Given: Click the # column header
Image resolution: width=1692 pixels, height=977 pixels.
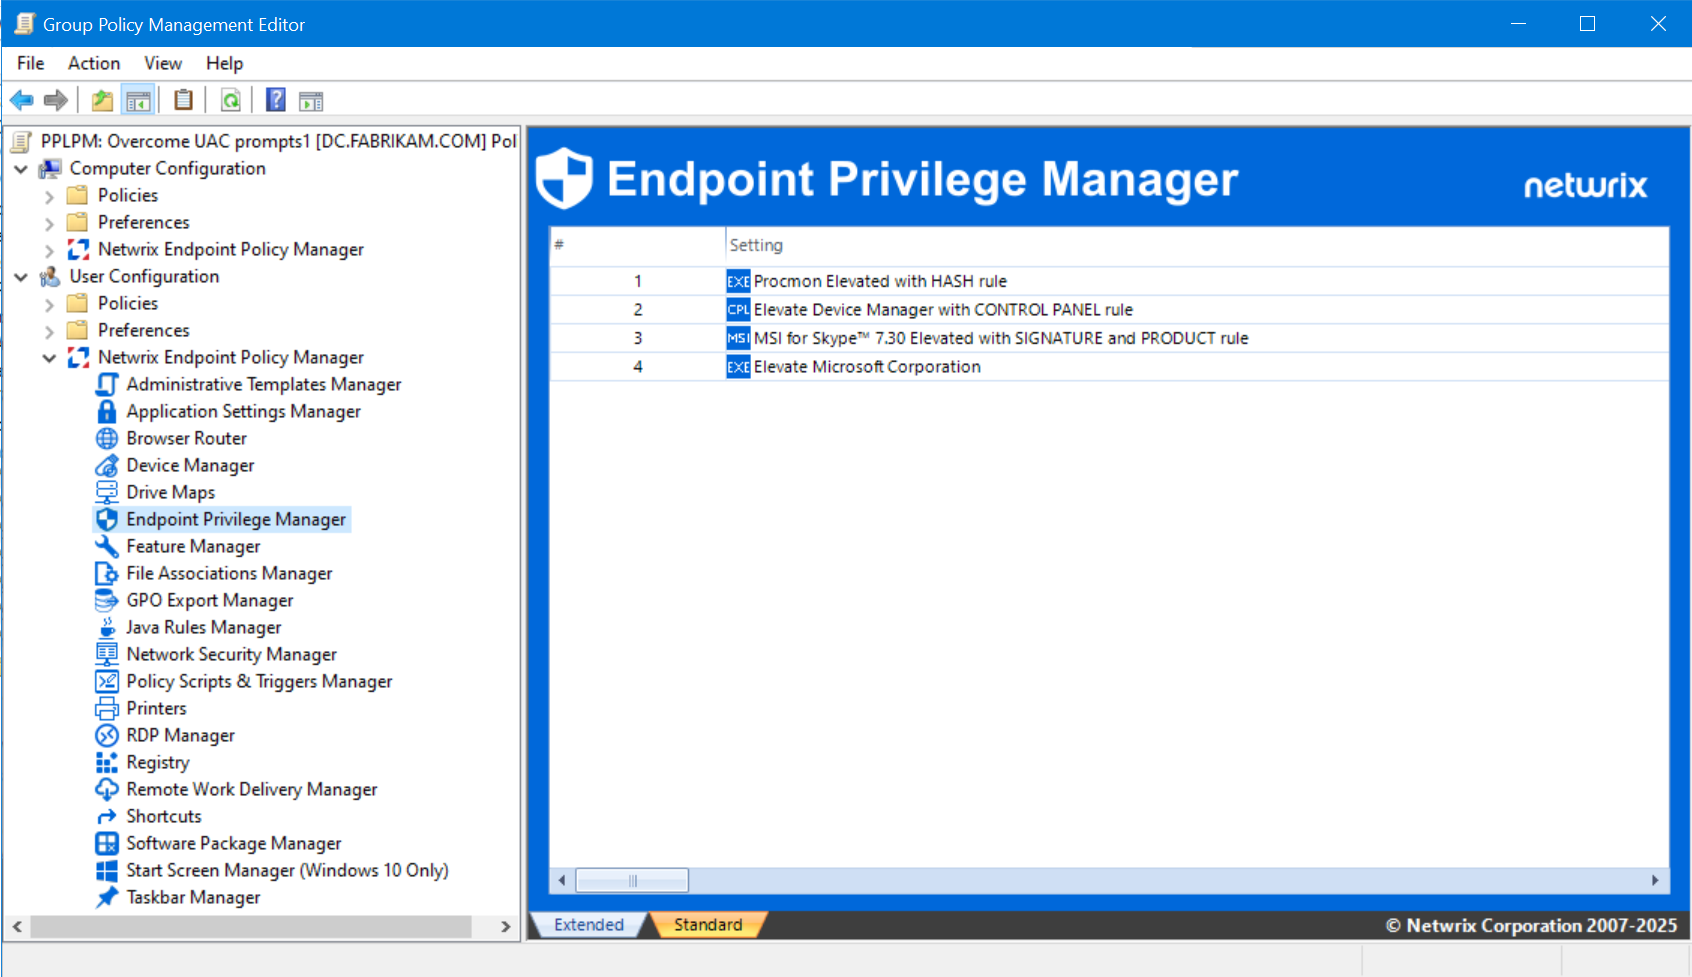Looking at the screenshot, I should point(638,245).
